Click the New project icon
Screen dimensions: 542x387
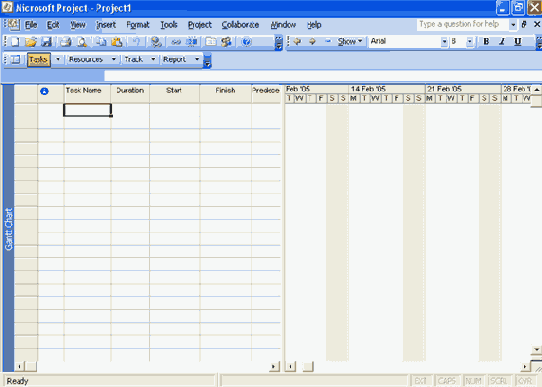coord(15,42)
